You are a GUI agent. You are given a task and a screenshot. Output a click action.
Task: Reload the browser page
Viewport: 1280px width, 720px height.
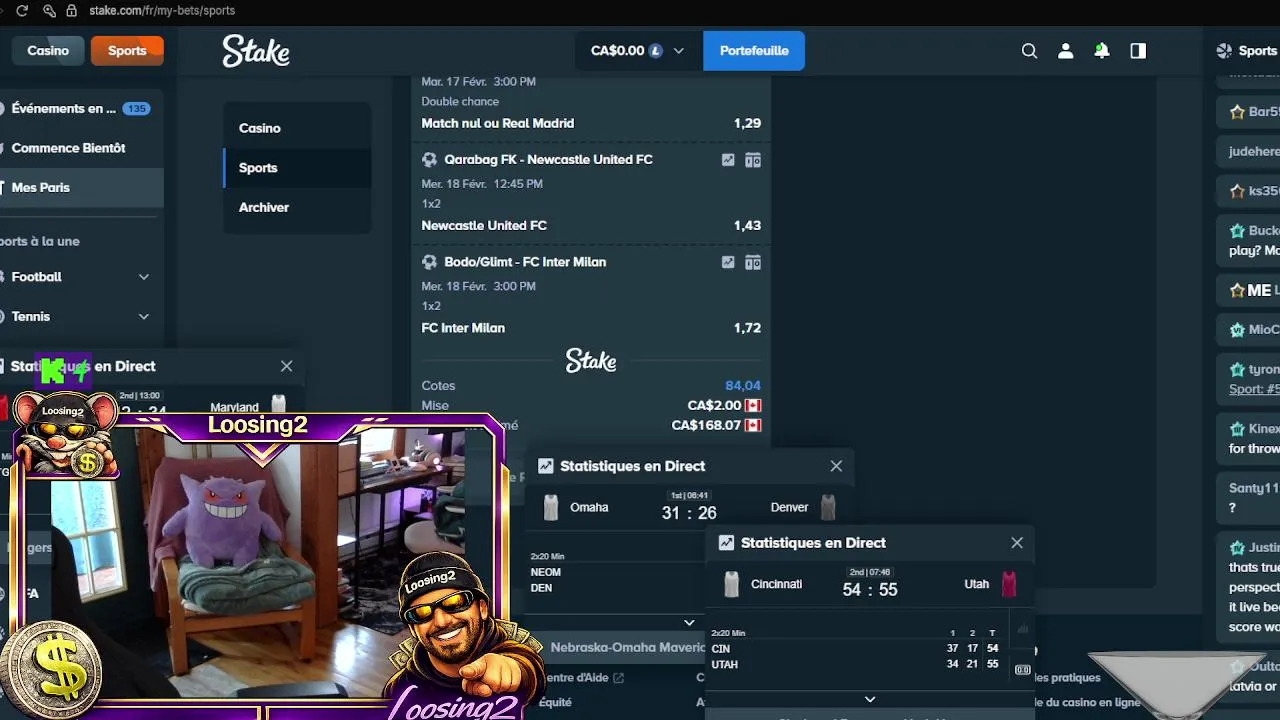(22, 10)
